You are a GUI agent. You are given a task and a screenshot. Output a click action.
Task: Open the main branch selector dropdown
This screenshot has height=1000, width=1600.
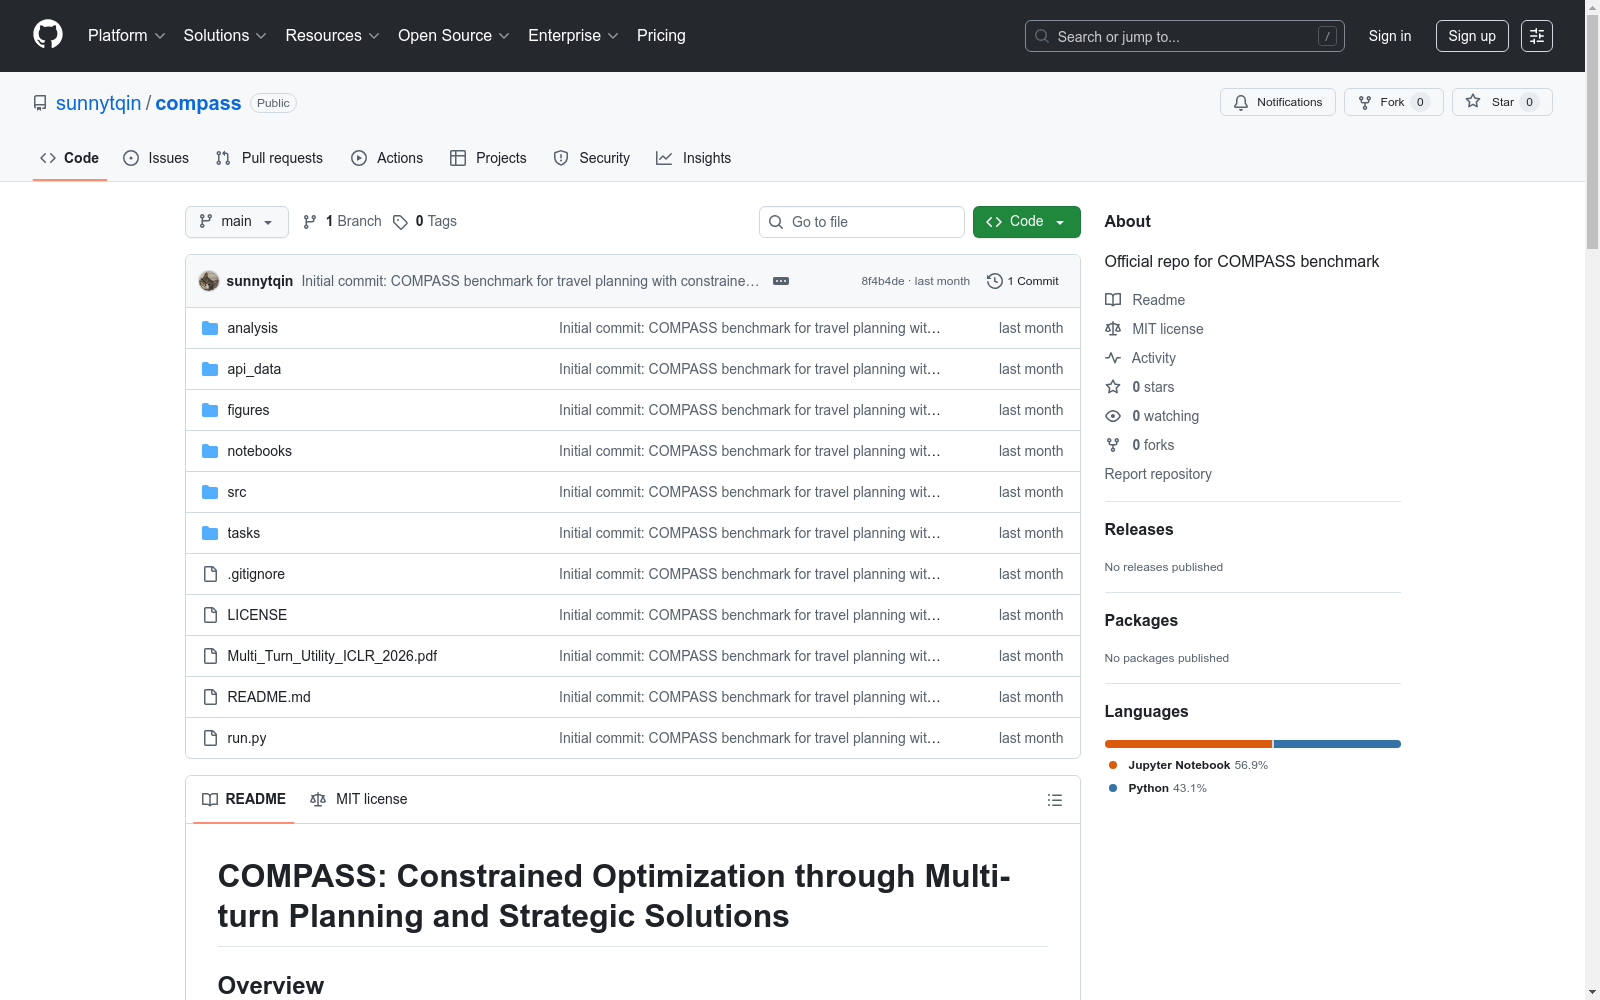tap(237, 222)
